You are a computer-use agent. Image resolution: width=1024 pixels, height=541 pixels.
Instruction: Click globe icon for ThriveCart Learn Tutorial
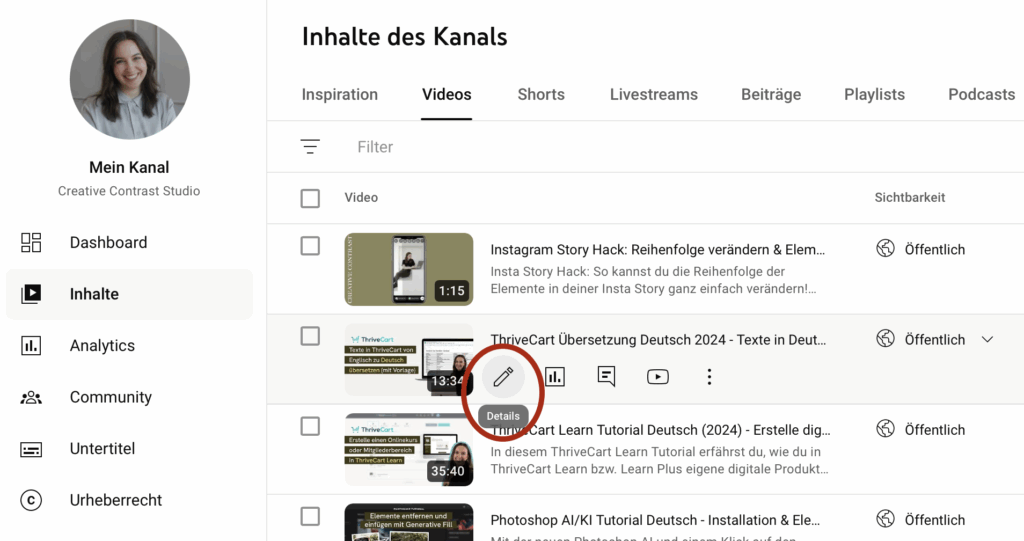pyautogui.click(x=885, y=429)
